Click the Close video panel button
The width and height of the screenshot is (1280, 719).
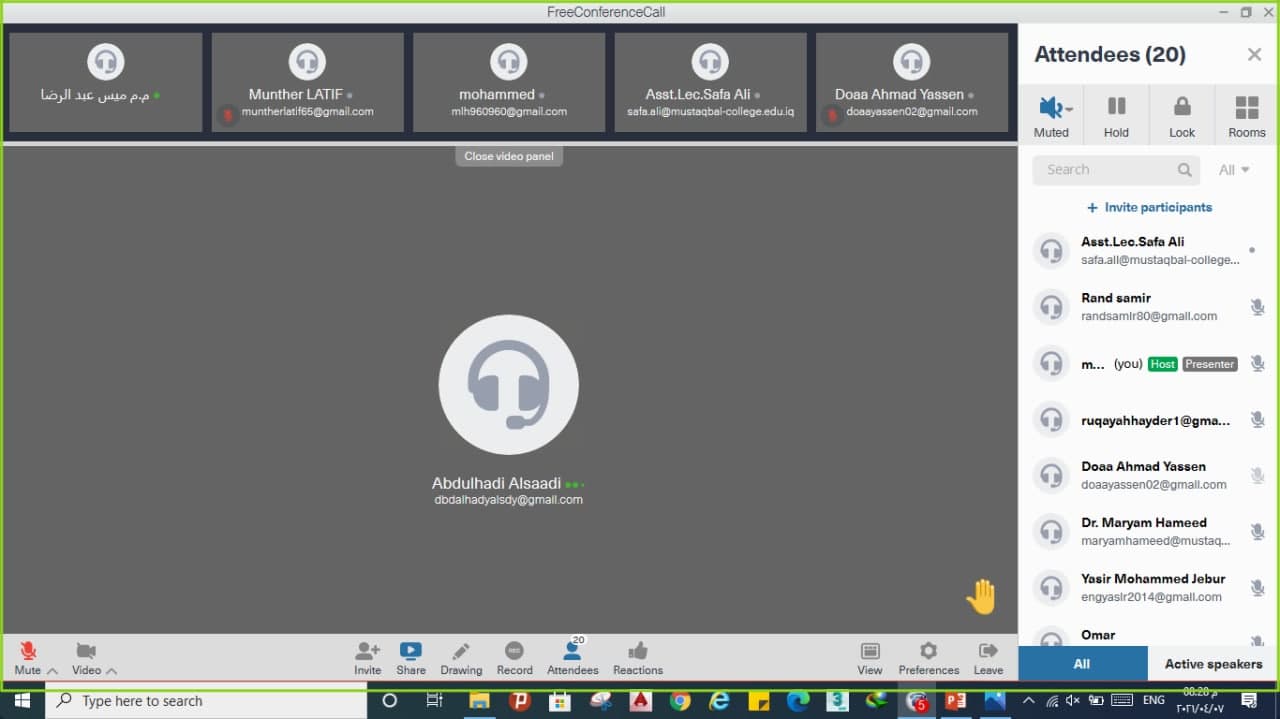[508, 155]
